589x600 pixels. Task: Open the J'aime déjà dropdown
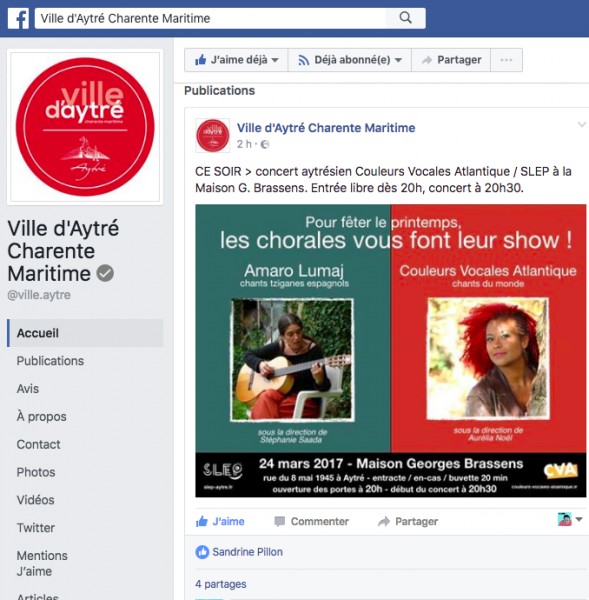(236, 60)
